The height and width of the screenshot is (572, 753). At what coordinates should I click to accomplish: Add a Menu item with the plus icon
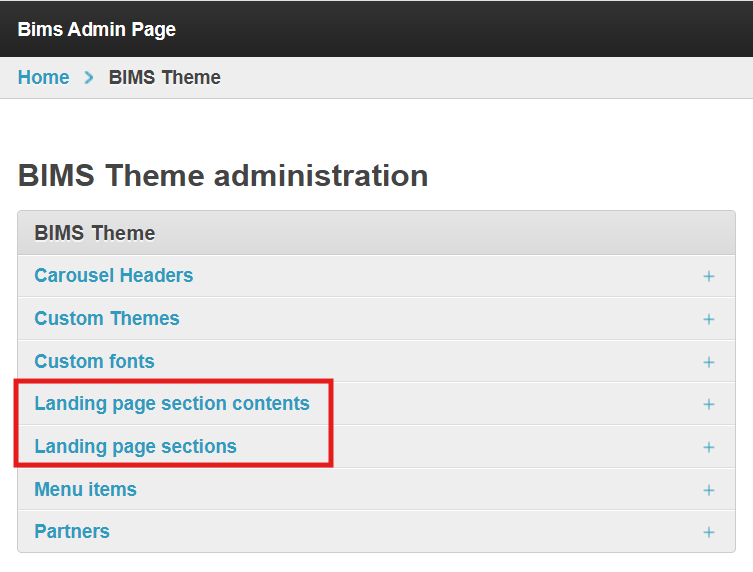709,490
